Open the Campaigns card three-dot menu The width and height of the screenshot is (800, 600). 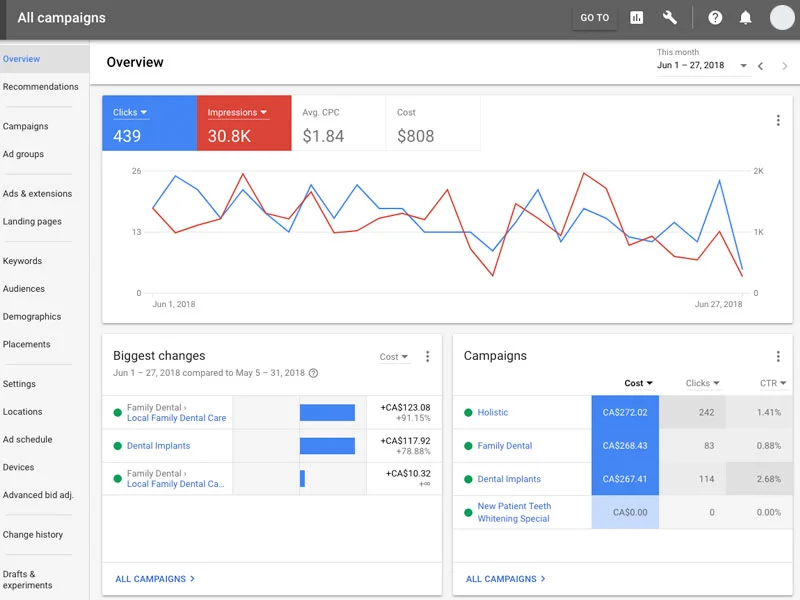778,356
